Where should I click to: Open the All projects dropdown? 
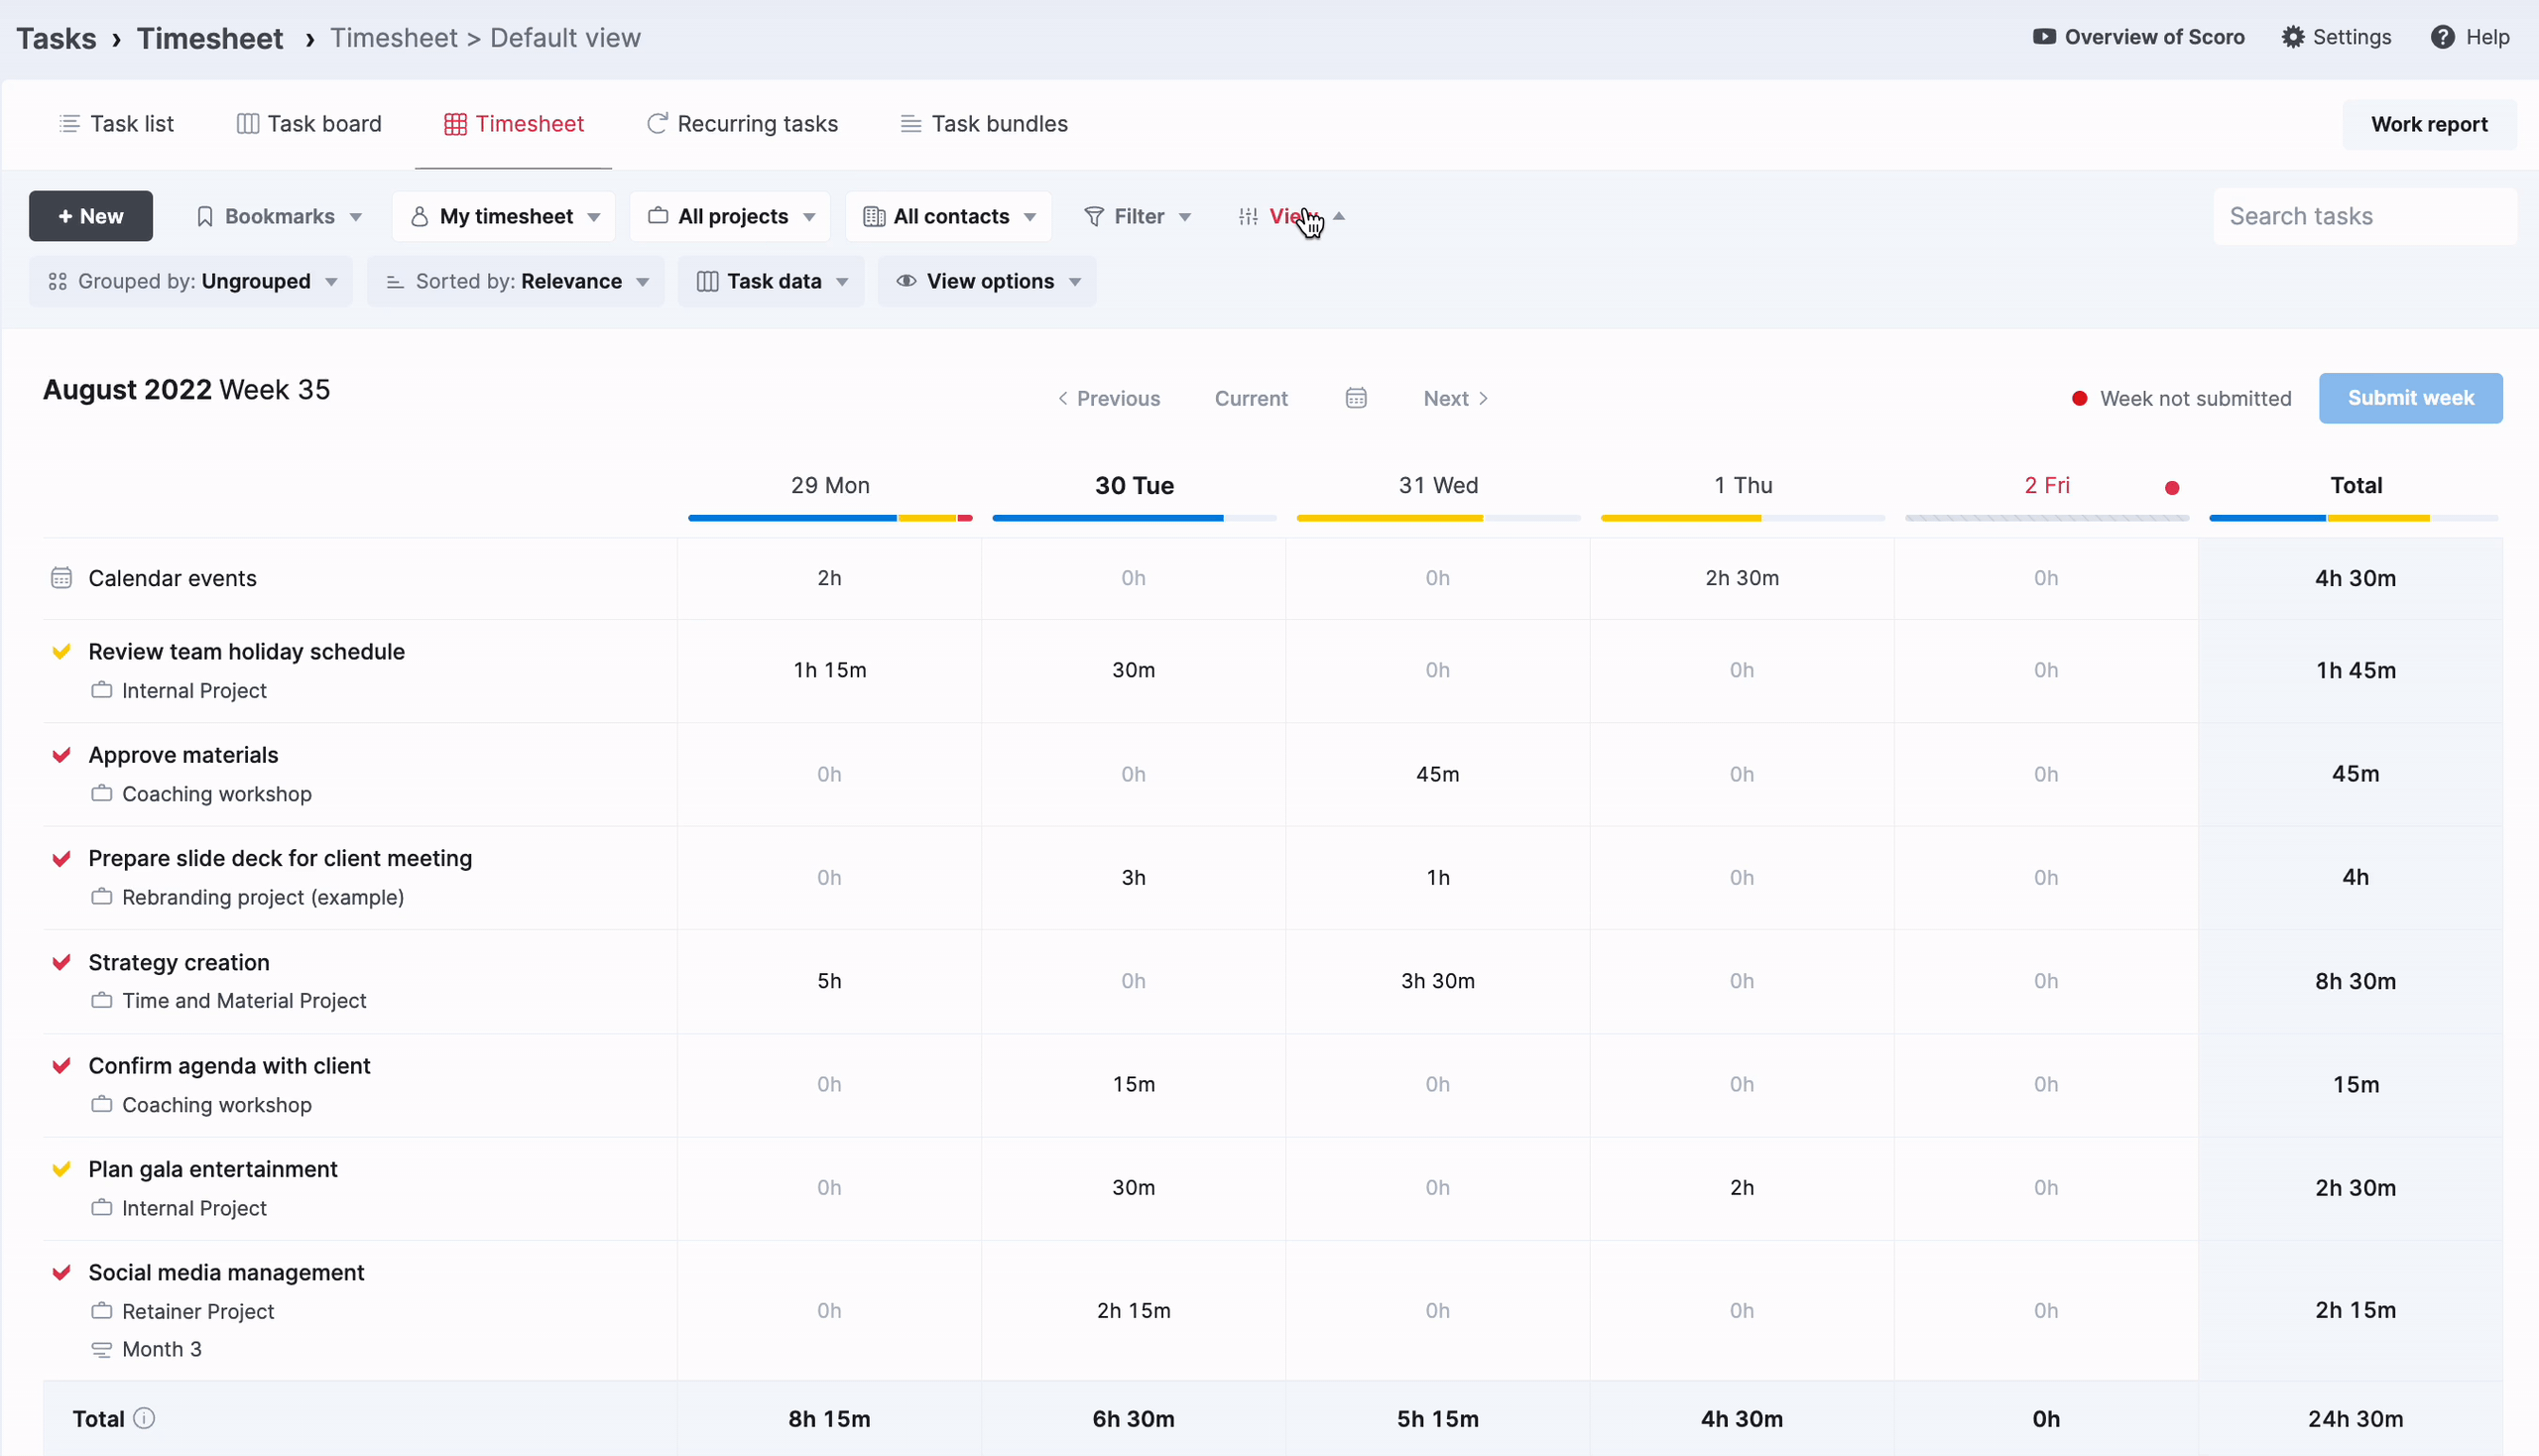point(730,216)
